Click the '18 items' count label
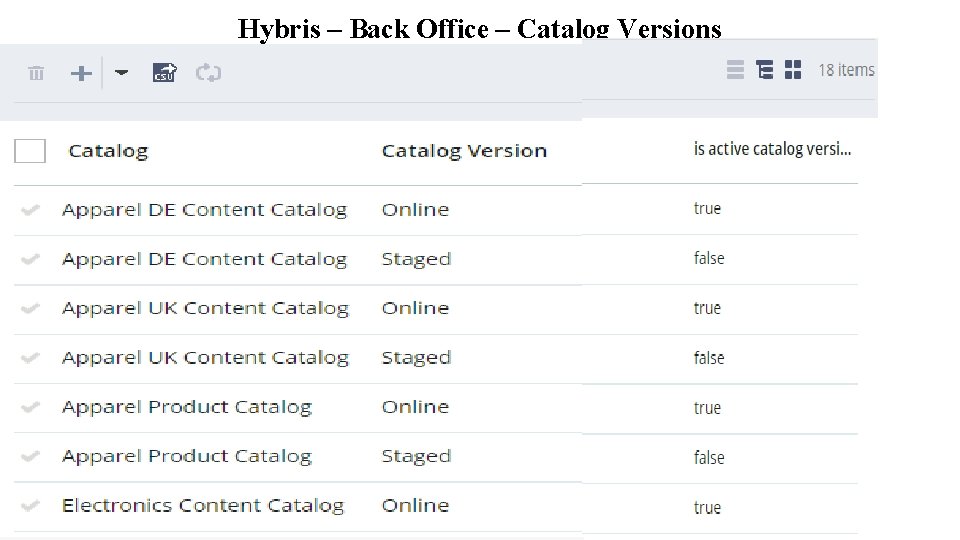This screenshot has height=540, width=960. point(846,70)
